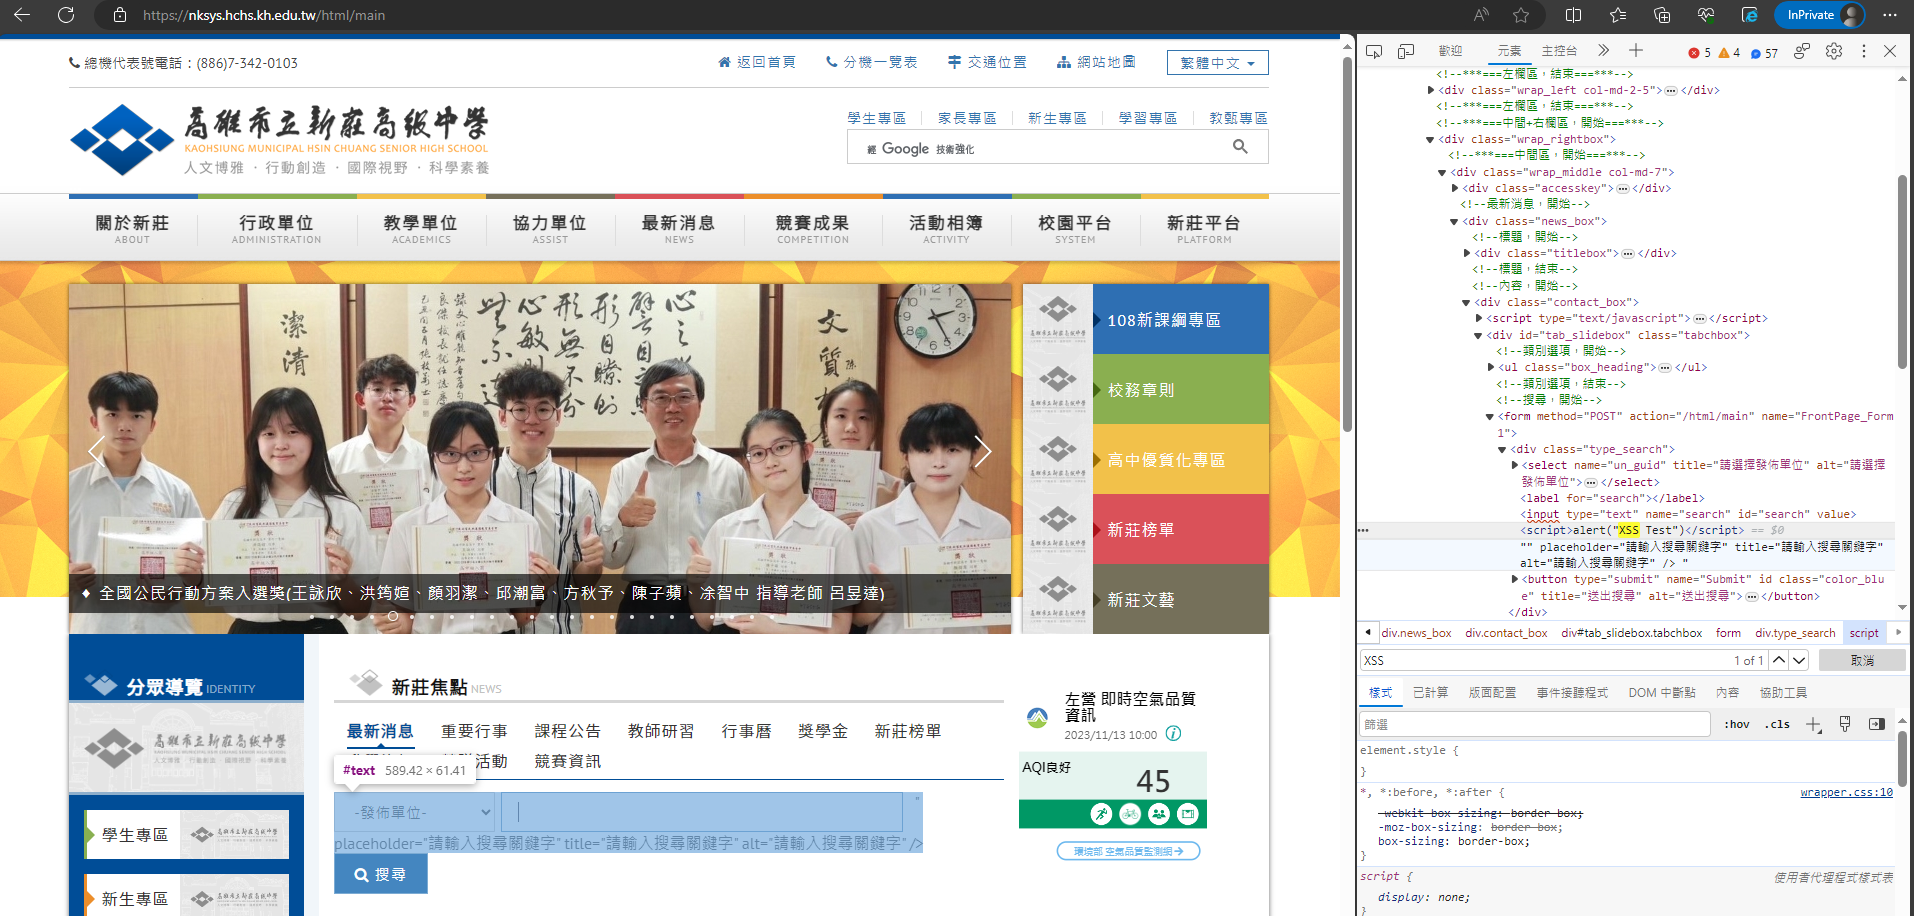Open the DevTools send feedback icon
This screenshot has height=916, width=1914.
pyautogui.click(x=1802, y=51)
